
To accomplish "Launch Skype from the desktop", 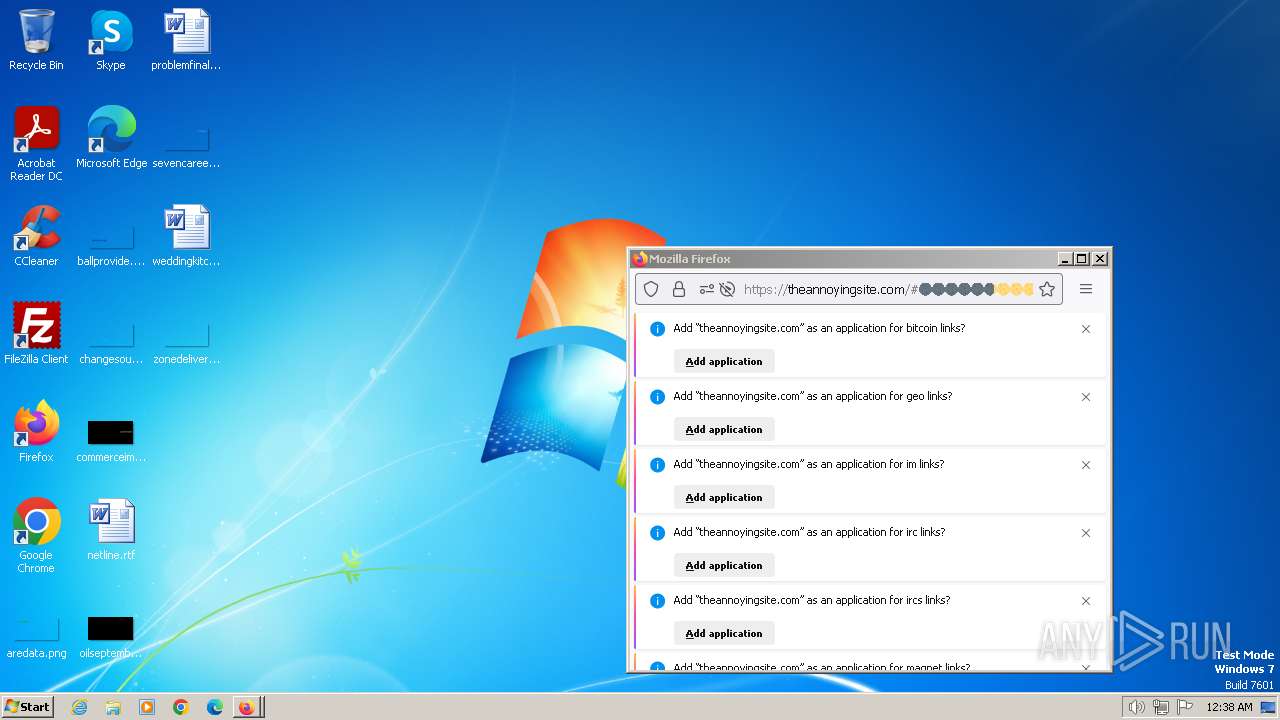I will 110,40.
